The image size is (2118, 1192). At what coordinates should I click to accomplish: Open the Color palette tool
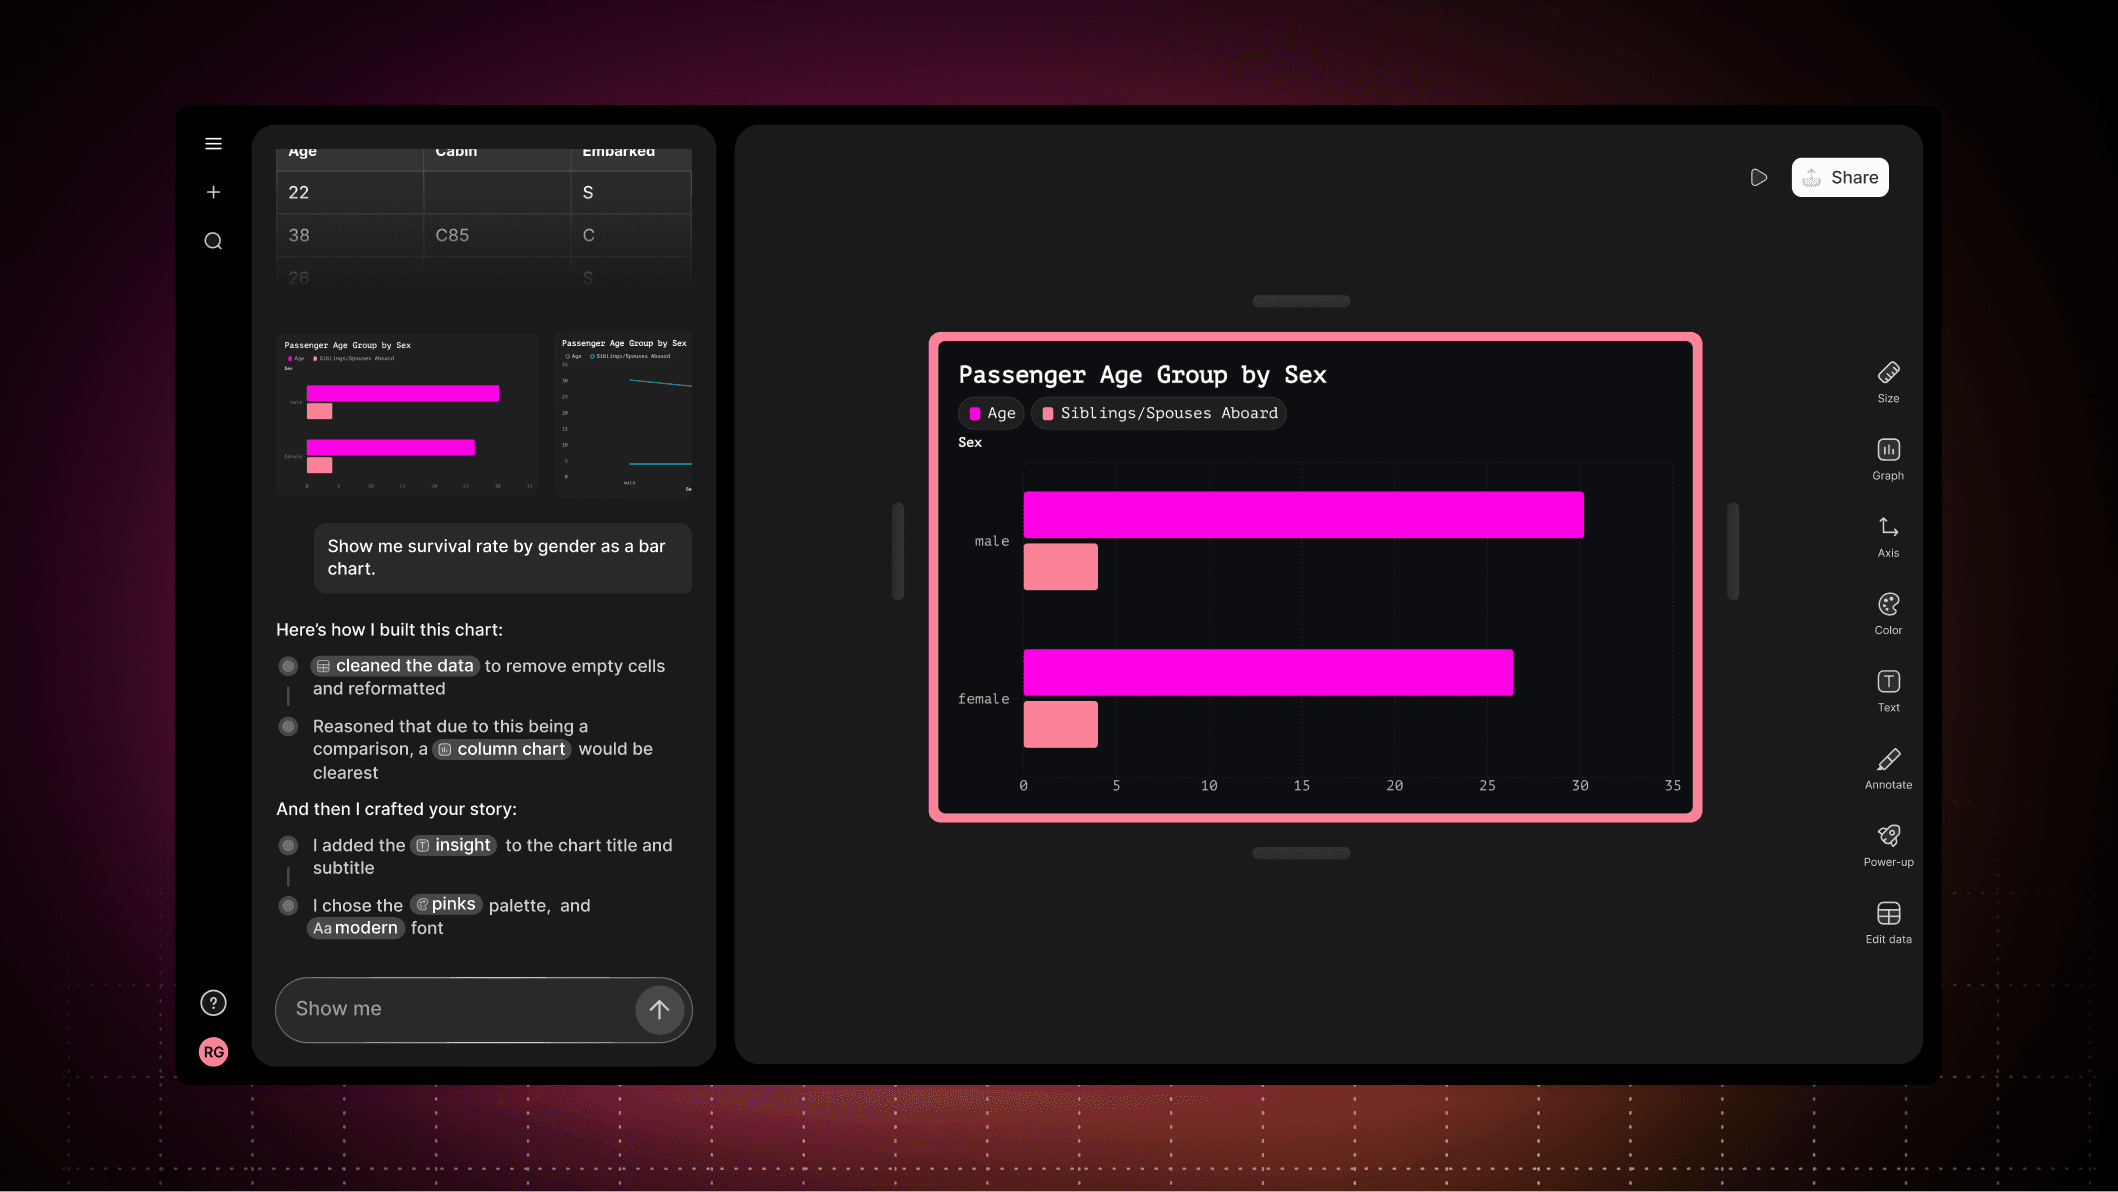tap(1888, 613)
